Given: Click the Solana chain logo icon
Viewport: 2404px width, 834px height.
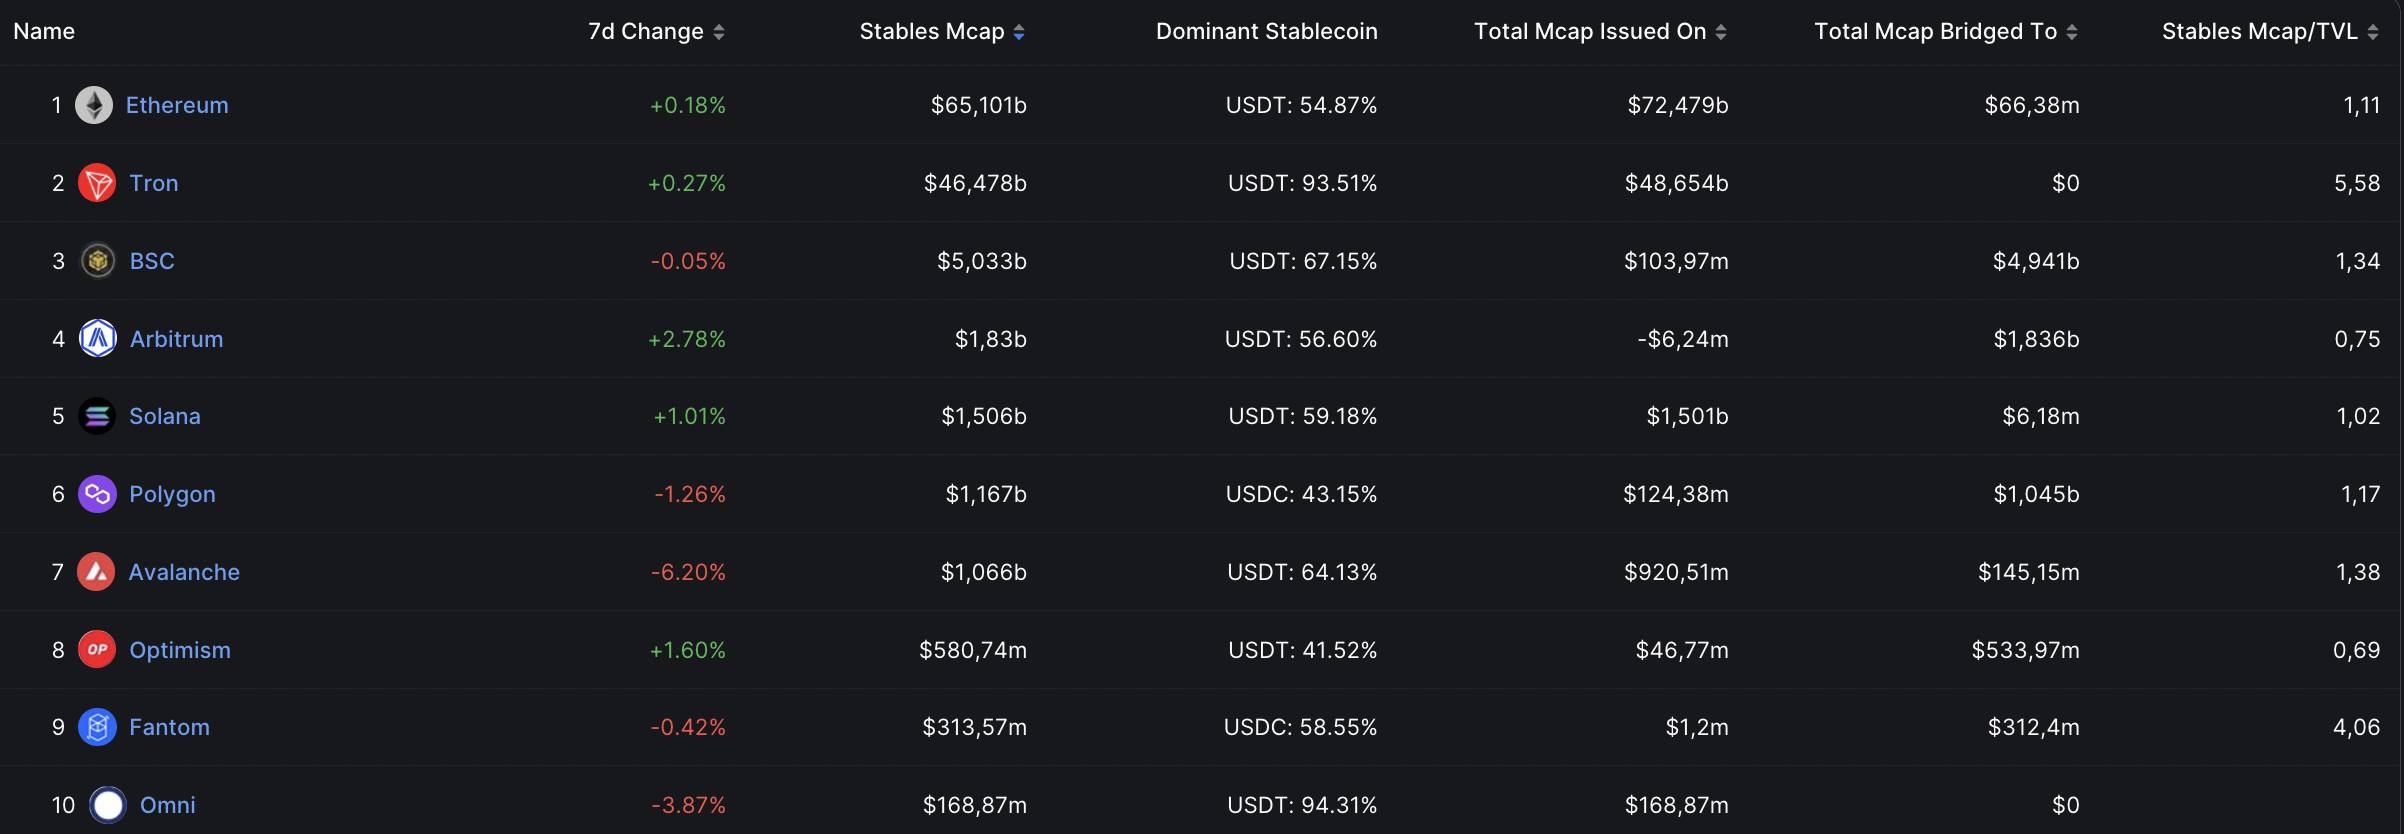Looking at the screenshot, I should pyautogui.click(x=97, y=416).
